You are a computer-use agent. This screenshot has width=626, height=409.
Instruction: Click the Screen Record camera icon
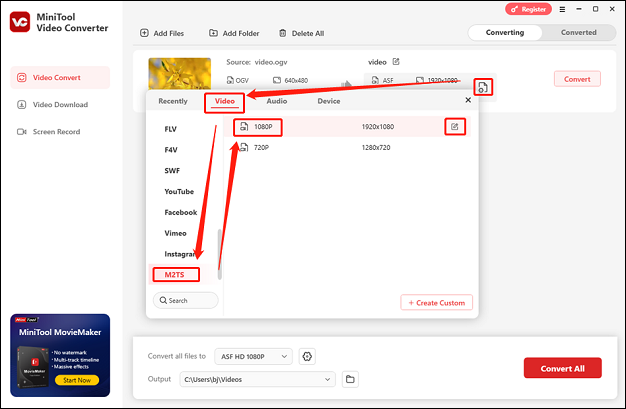tap(22, 132)
